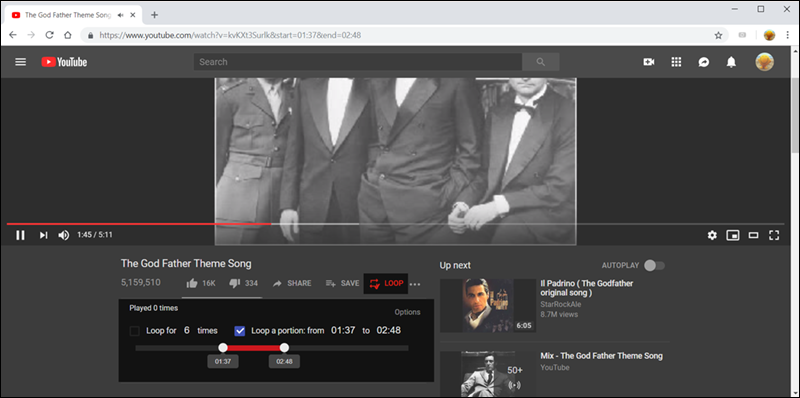
Task: Enter full screen mode
Action: 774,235
